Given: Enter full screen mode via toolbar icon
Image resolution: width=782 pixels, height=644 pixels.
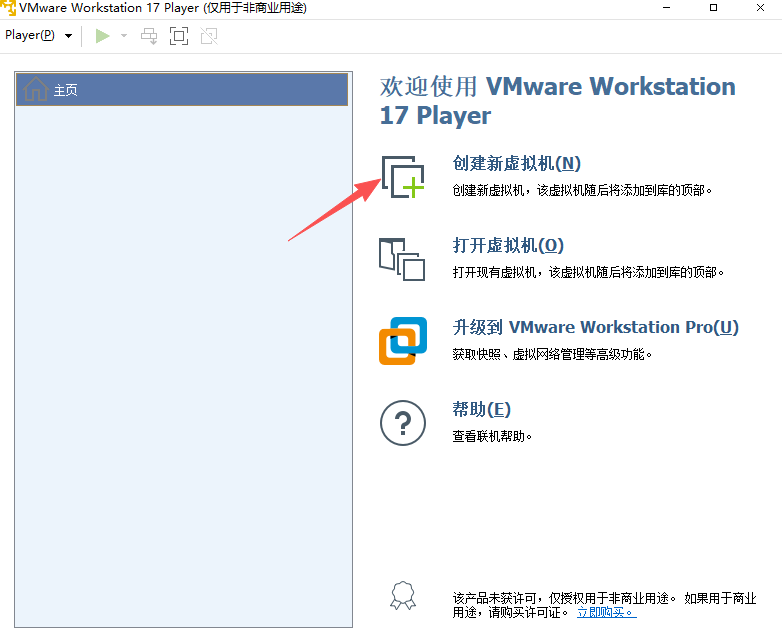Looking at the screenshot, I should (x=179, y=36).
